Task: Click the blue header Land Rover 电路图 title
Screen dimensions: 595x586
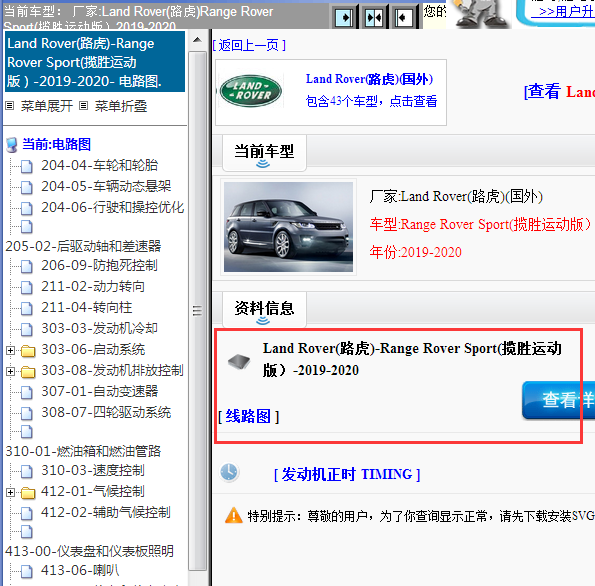Action: 95,62
